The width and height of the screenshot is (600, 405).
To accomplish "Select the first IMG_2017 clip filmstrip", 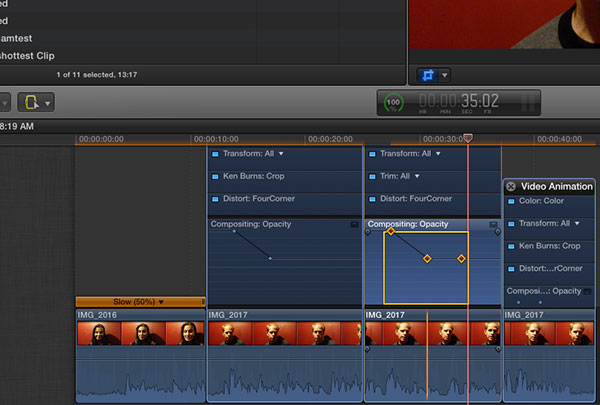I will click(285, 333).
